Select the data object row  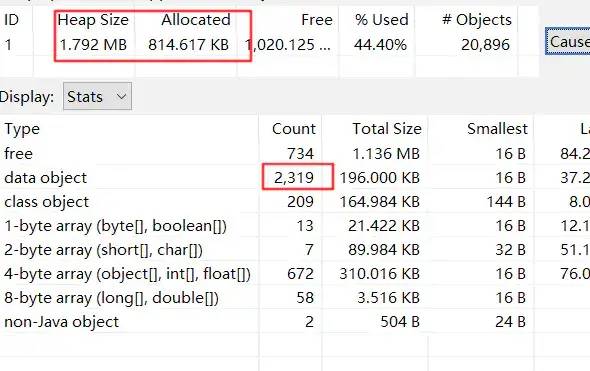pyautogui.click(x=295, y=178)
